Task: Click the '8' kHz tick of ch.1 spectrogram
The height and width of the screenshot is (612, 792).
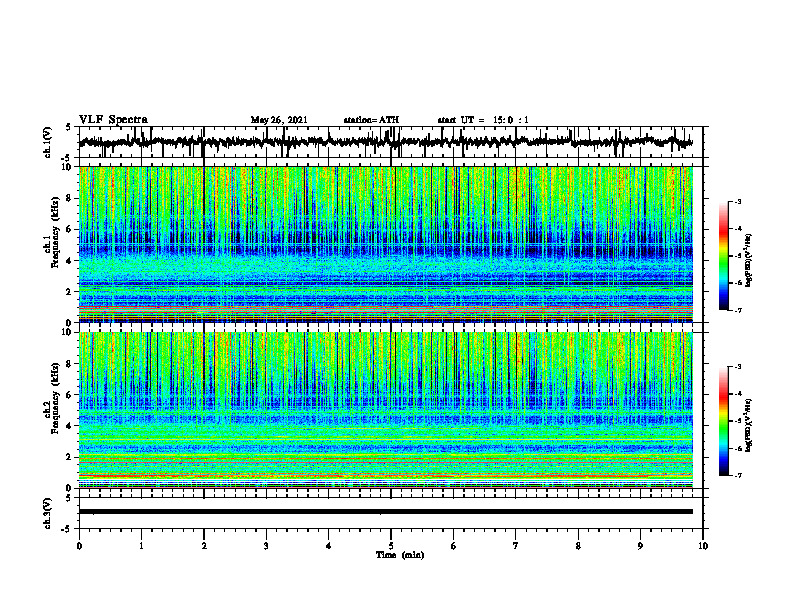Action: pos(70,198)
